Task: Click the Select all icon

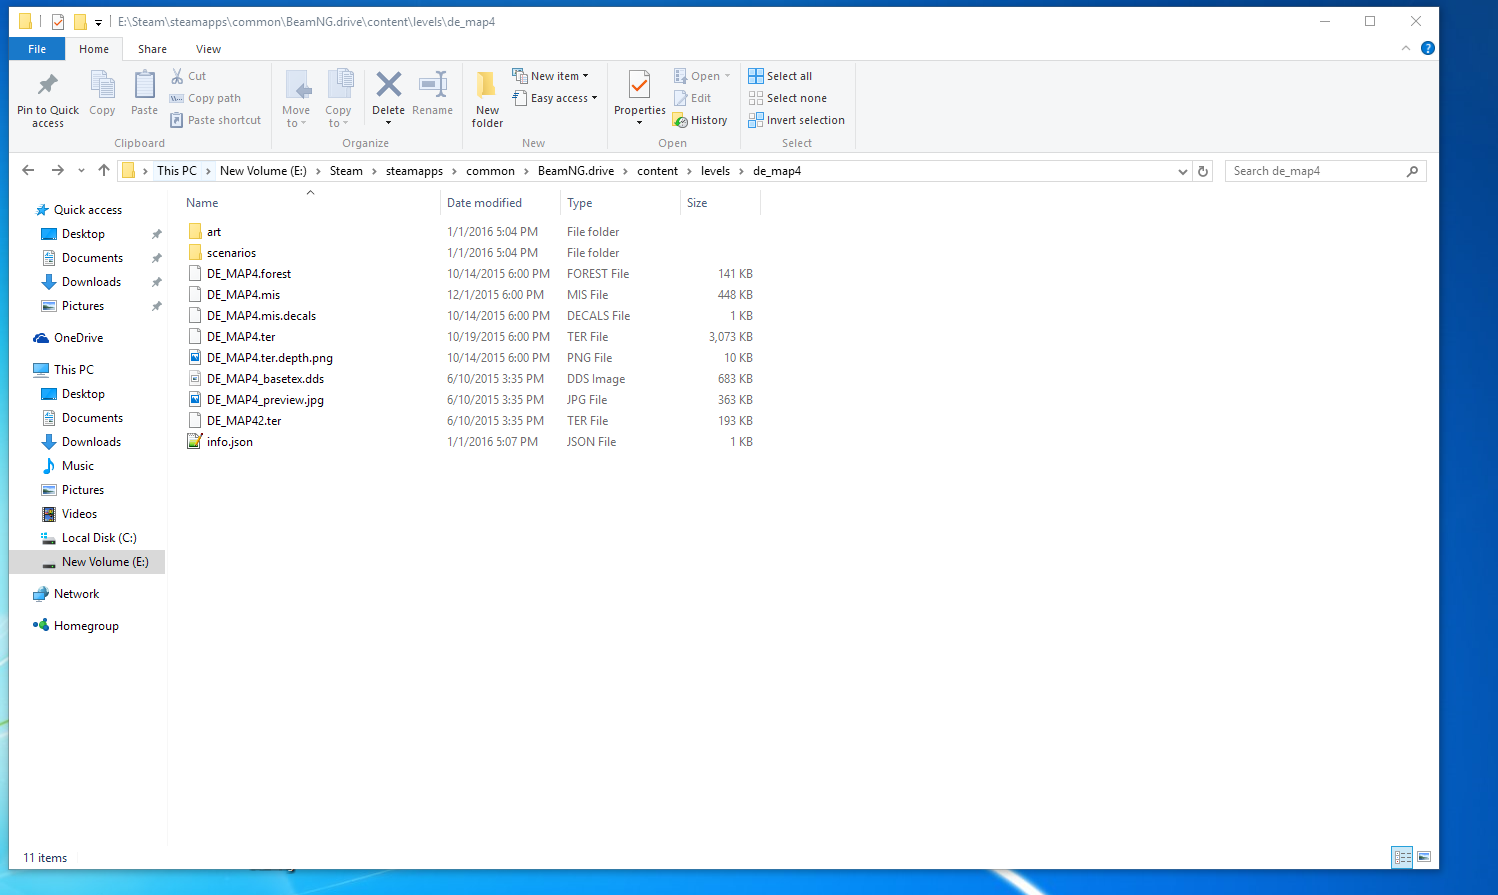Action: [756, 76]
